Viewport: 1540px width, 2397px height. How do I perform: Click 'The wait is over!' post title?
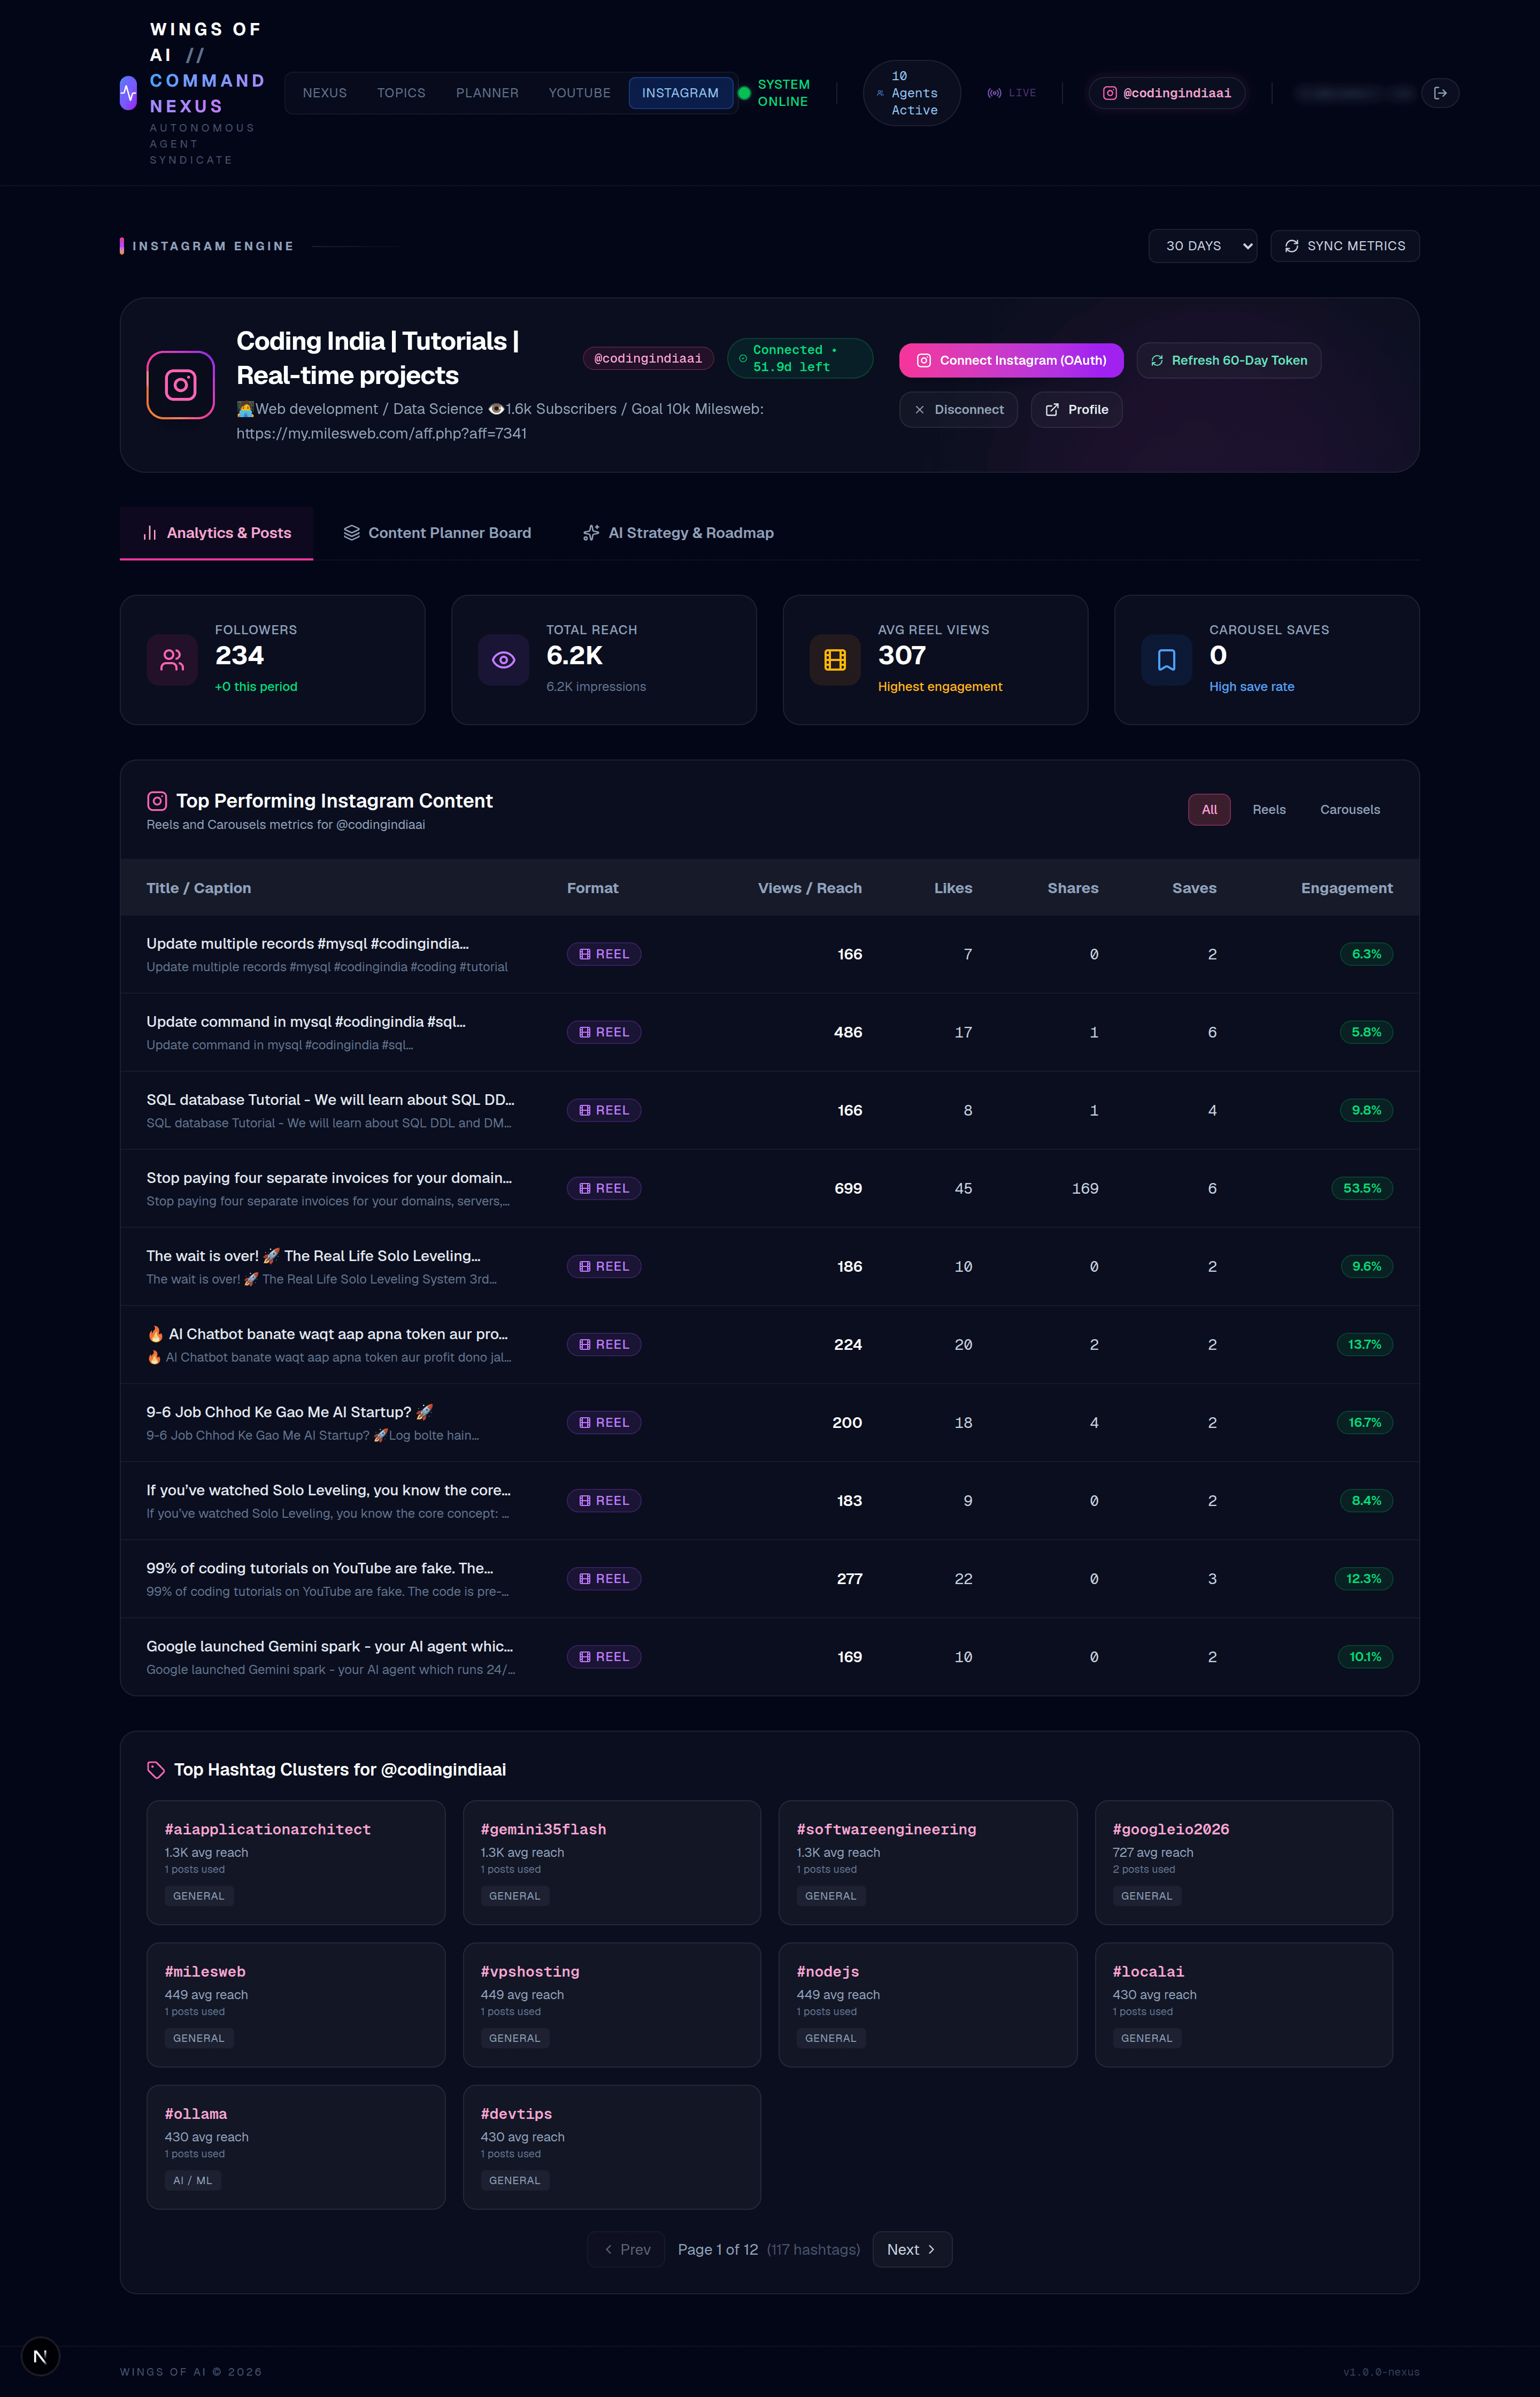(313, 1256)
